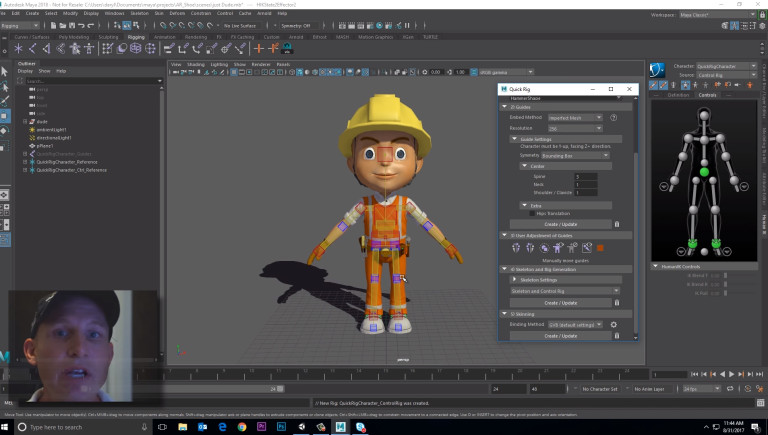Toggle the pause viewport icon in status line
This screenshot has width=768, height=435.
(x=407, y=25)
